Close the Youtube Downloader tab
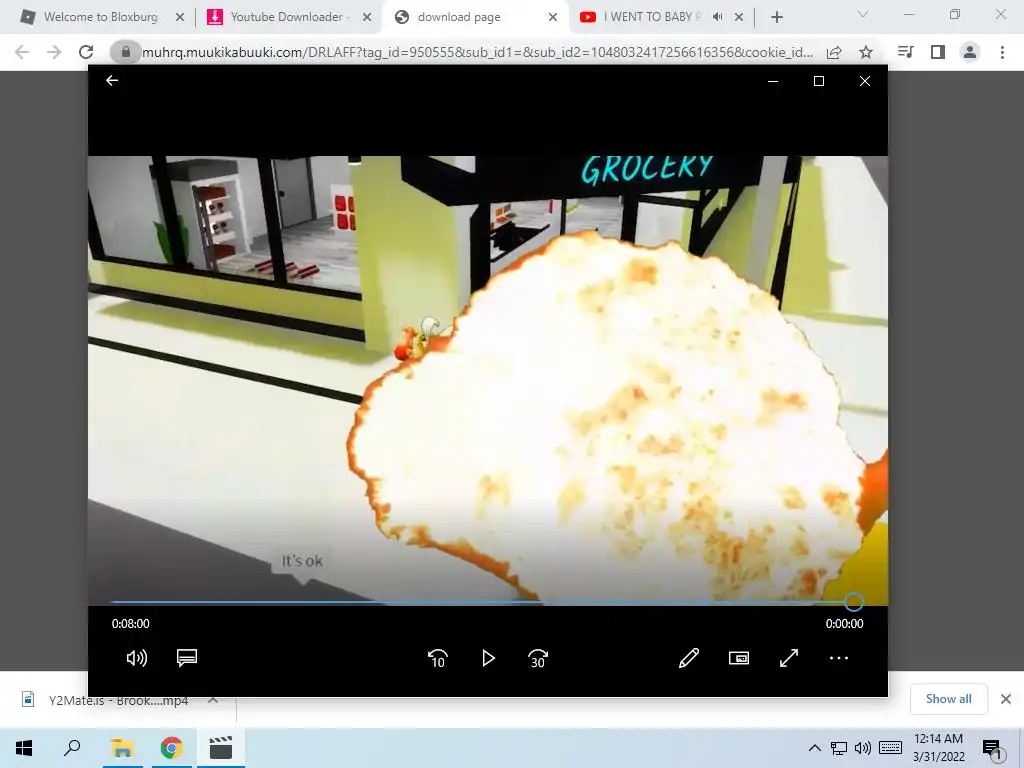 (x=367, y=17)
